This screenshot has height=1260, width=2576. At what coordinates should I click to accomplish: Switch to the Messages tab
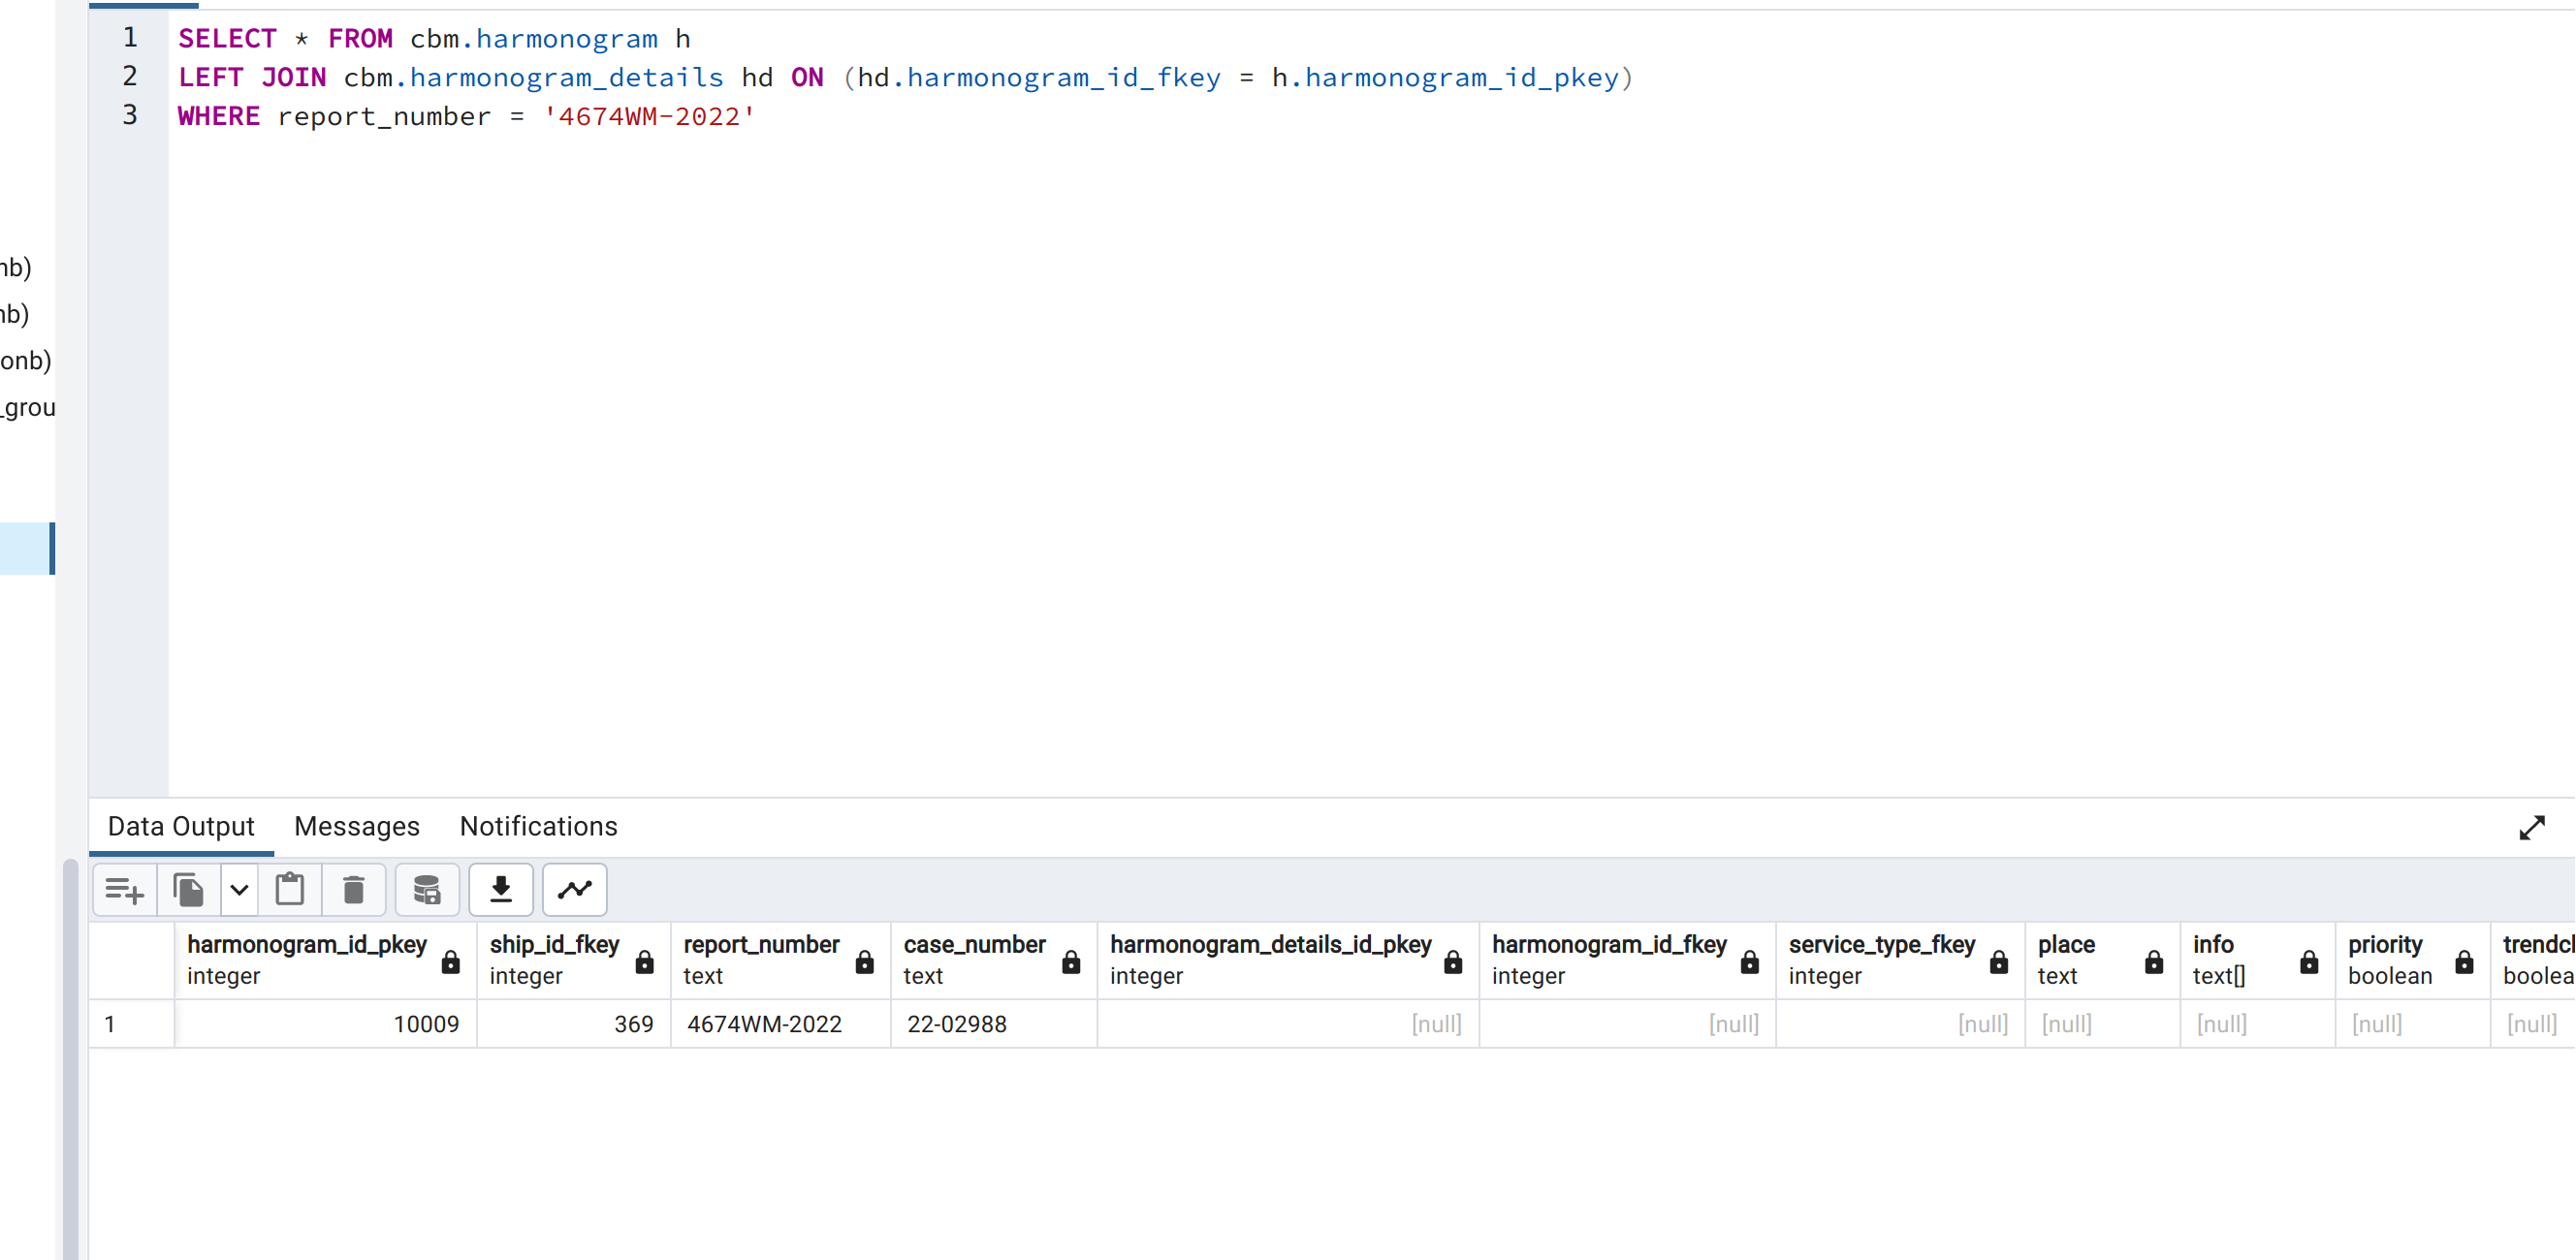[357, 826]
